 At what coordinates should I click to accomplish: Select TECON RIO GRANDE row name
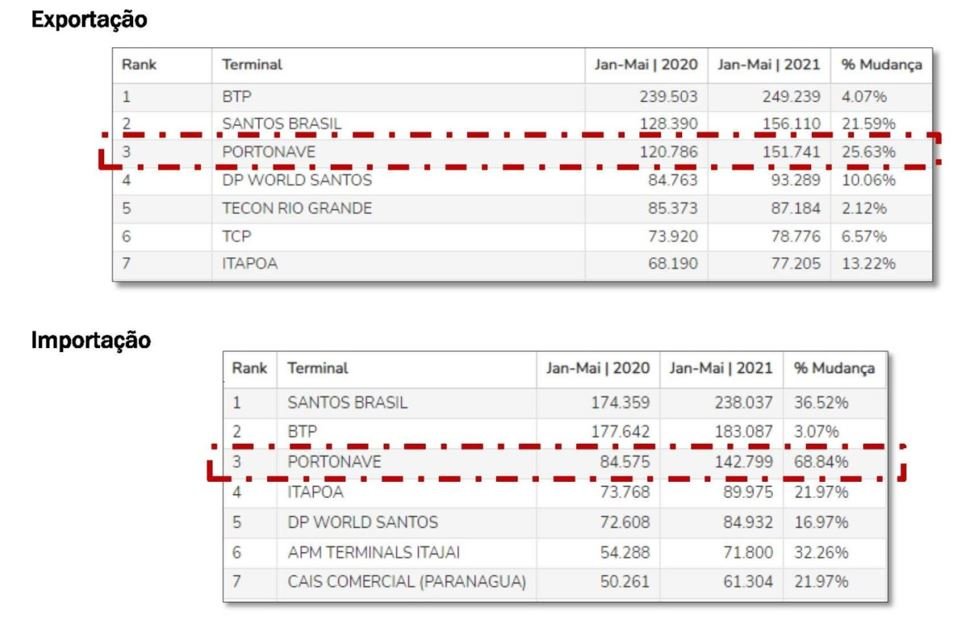pyautogui.click(x=297, y=208)
